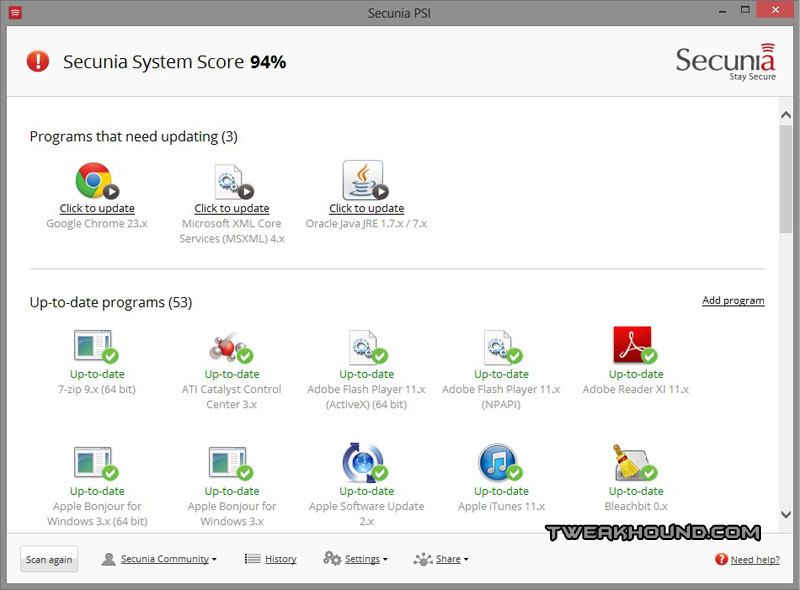Click Up-to-date label under Adobe Reader XI

[636, 374]
